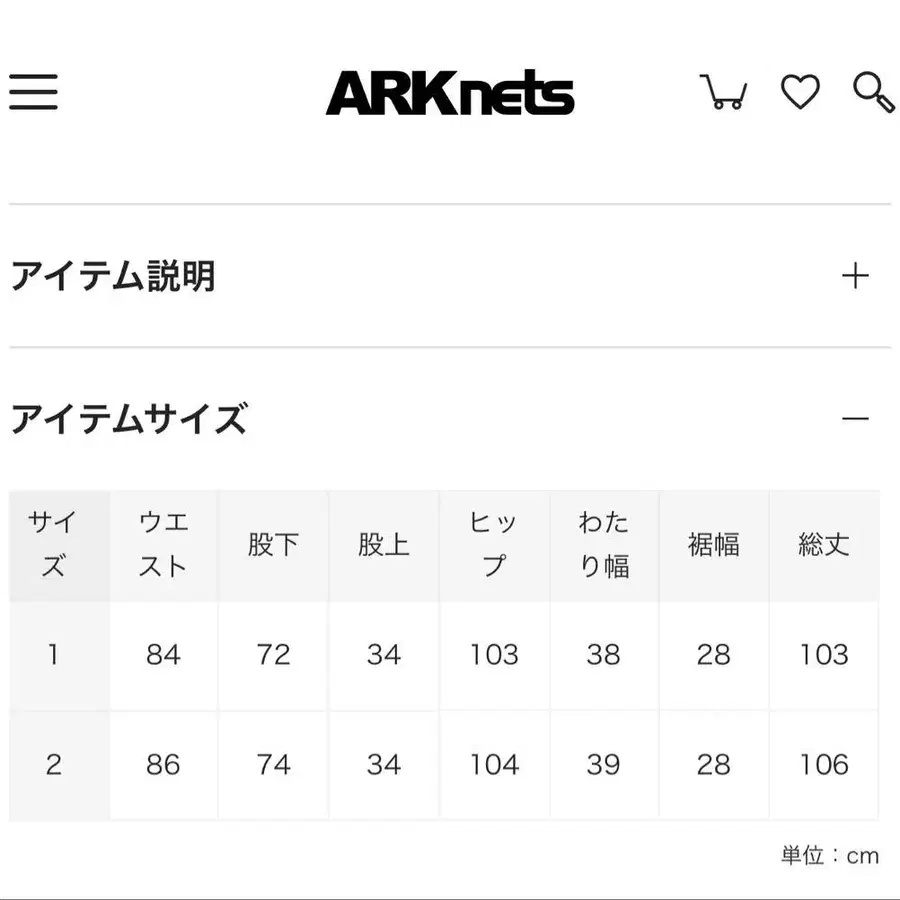This screenshot has height=900, width=900.
Task: Click the cart icon with wheels
Action: pos(724,93)
